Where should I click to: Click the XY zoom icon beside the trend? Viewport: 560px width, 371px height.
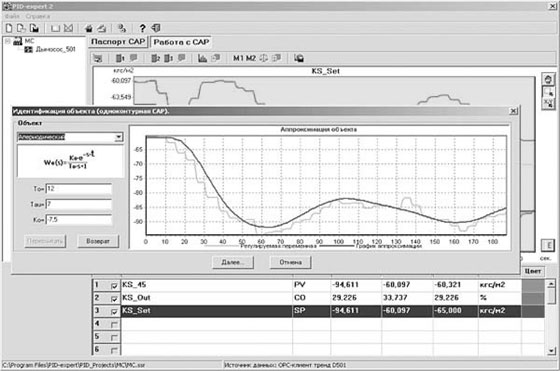548,104
